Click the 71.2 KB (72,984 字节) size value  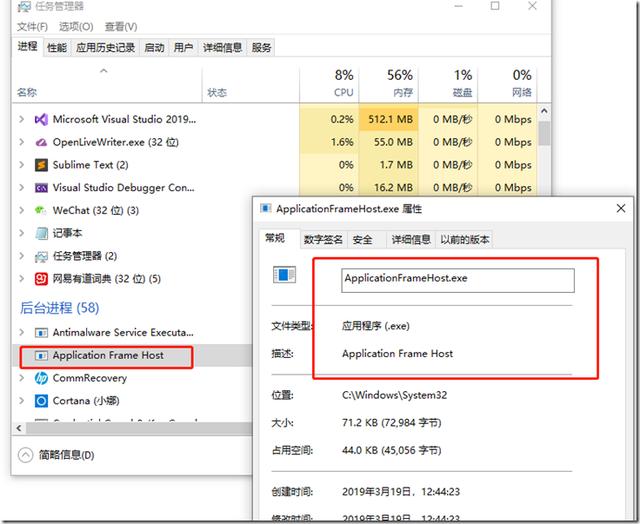[x=391, y=422]
